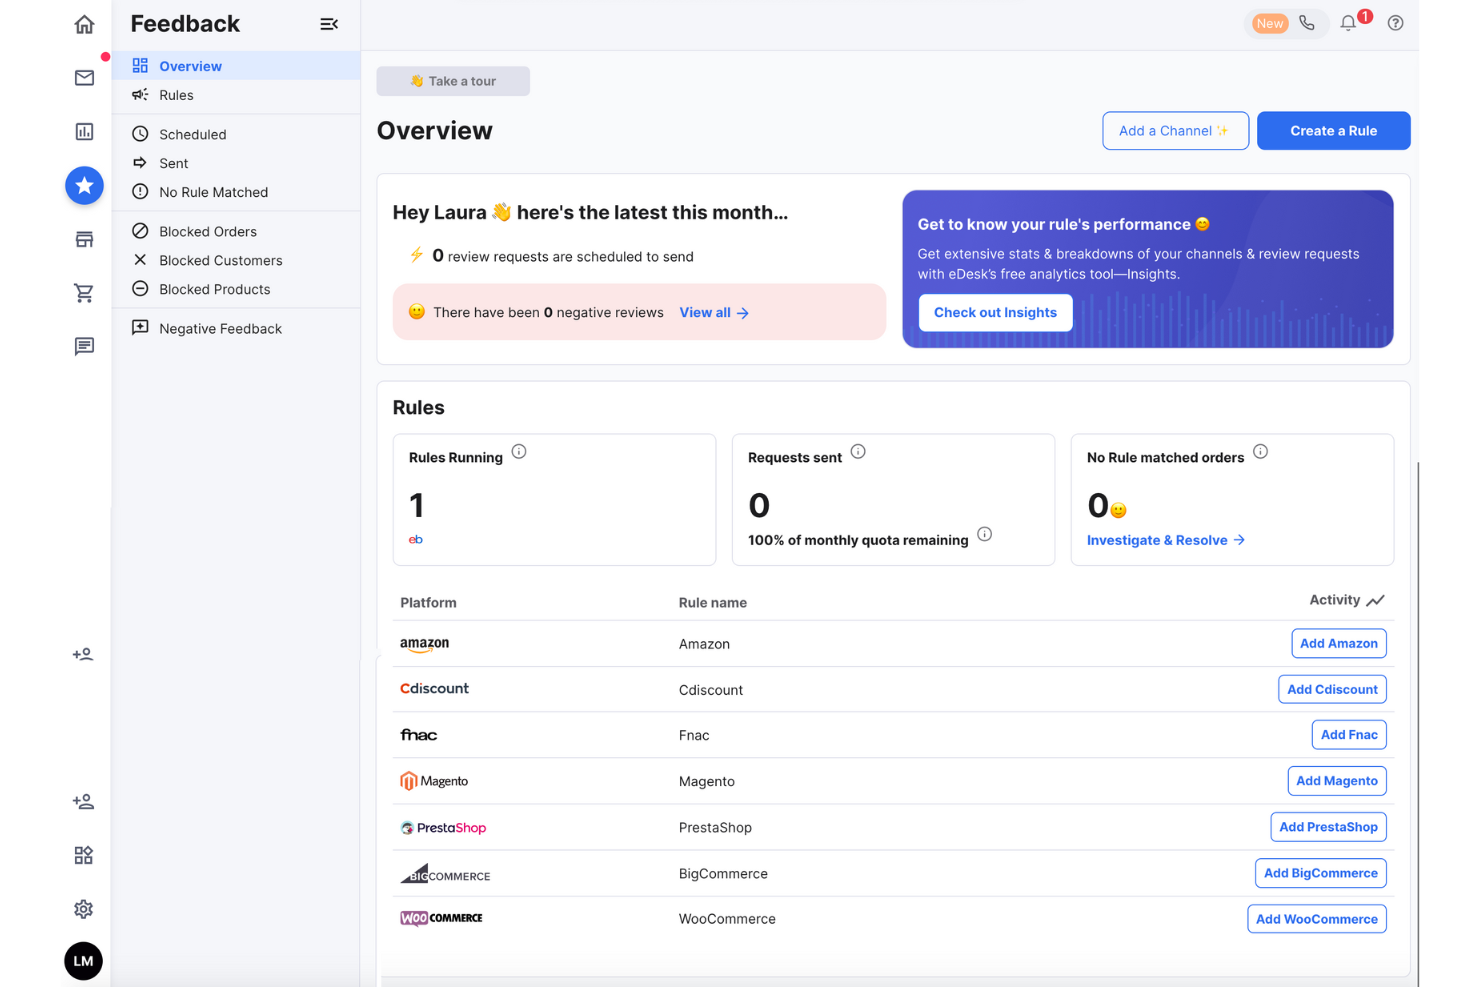Open the Home icon in sidebar
The width and height of the screenshot is (1480, 987).
click(x=84, y=23)
